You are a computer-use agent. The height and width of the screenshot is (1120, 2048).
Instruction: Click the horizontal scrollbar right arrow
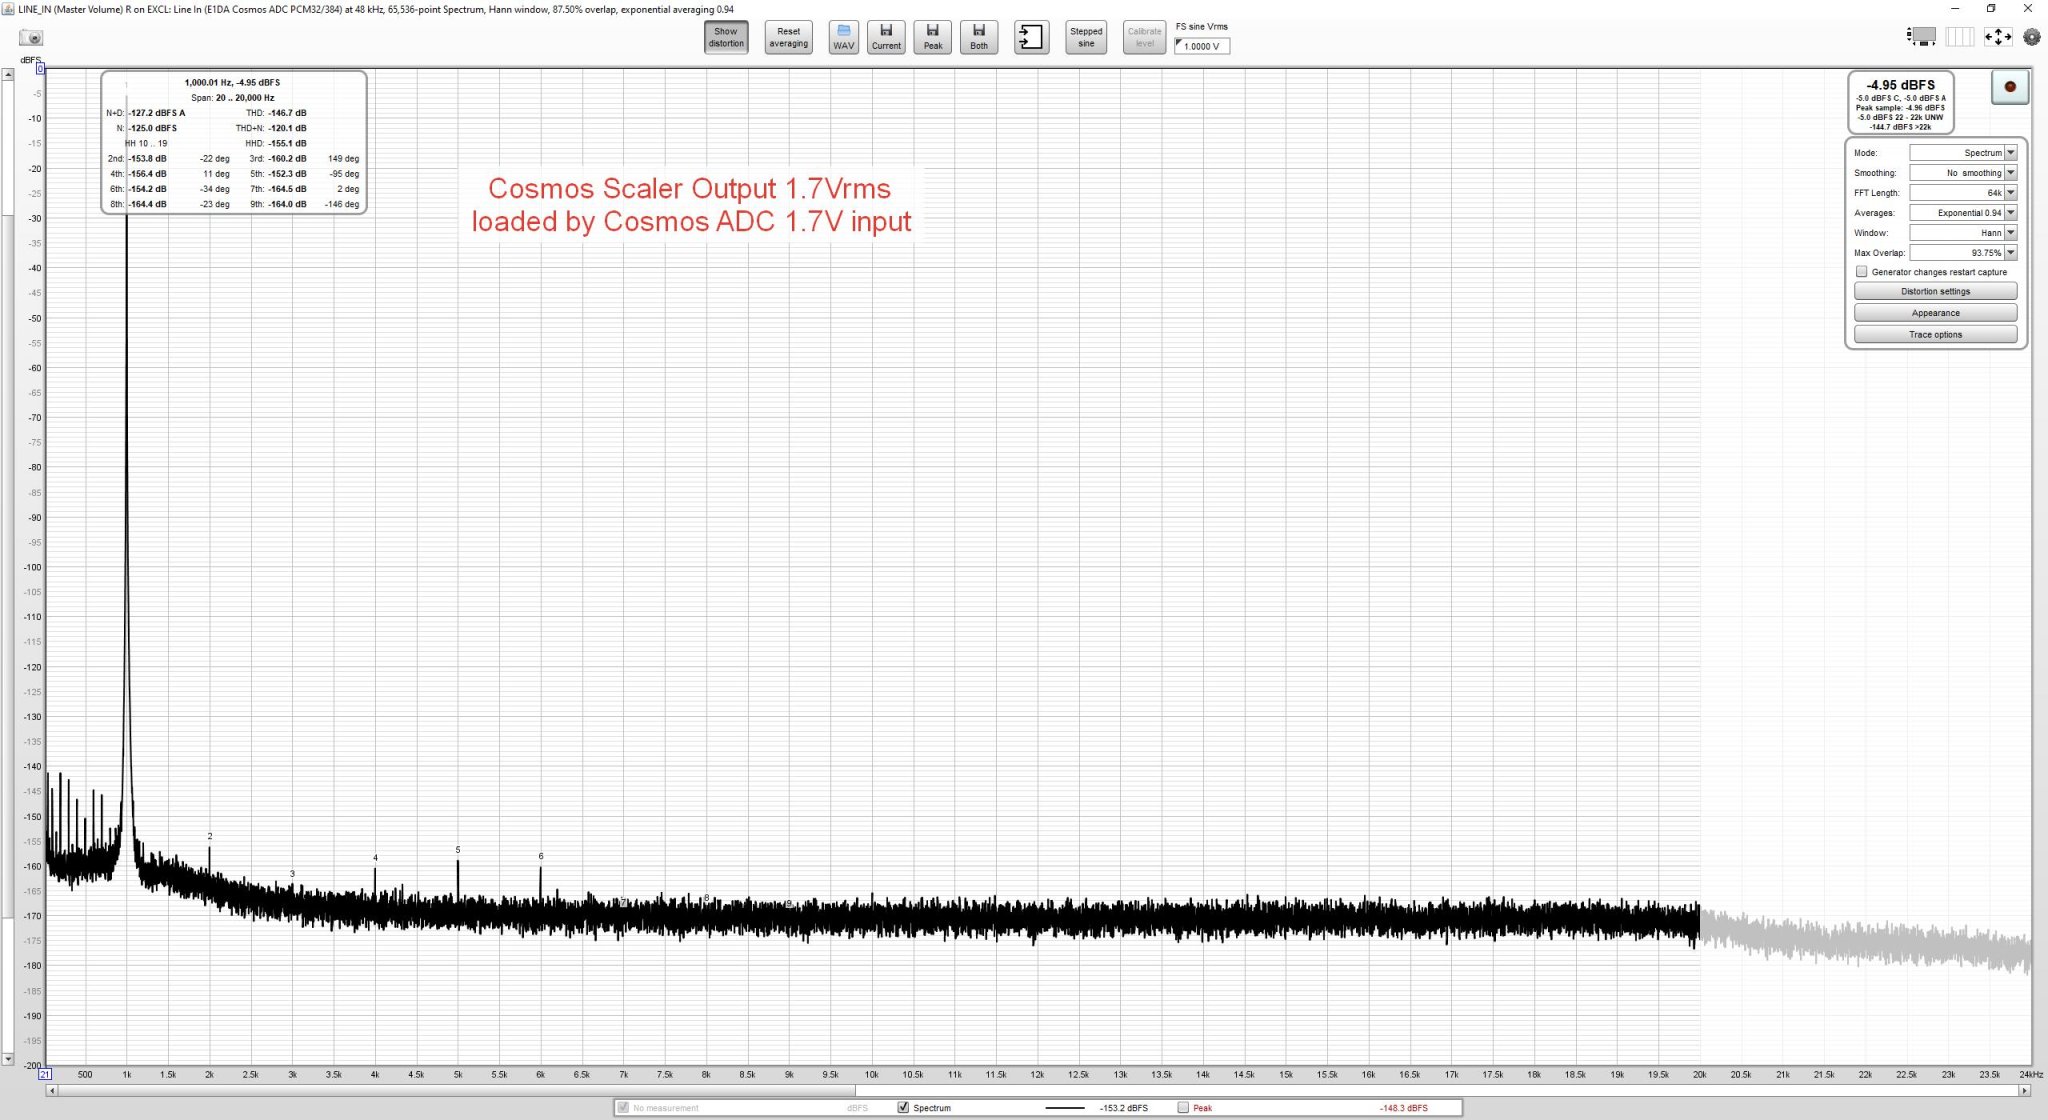pos(2025,1090)
